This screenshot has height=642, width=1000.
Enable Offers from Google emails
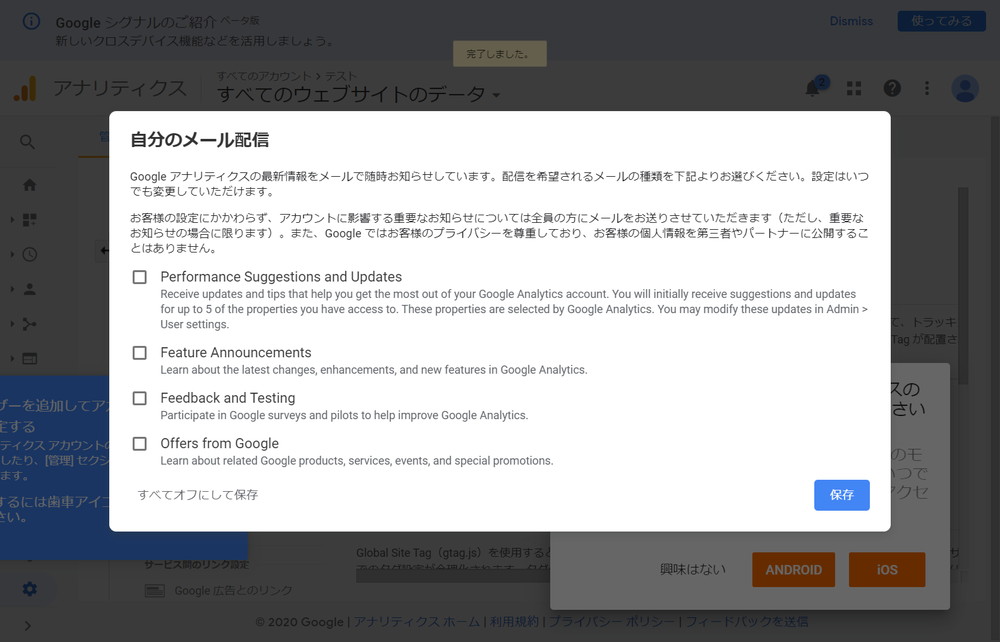tap(140, 443)
